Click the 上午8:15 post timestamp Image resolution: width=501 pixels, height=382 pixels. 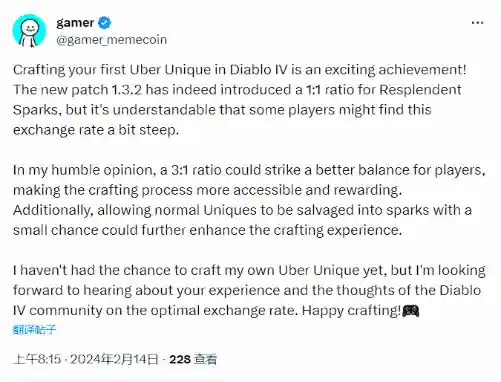[37, 359]
